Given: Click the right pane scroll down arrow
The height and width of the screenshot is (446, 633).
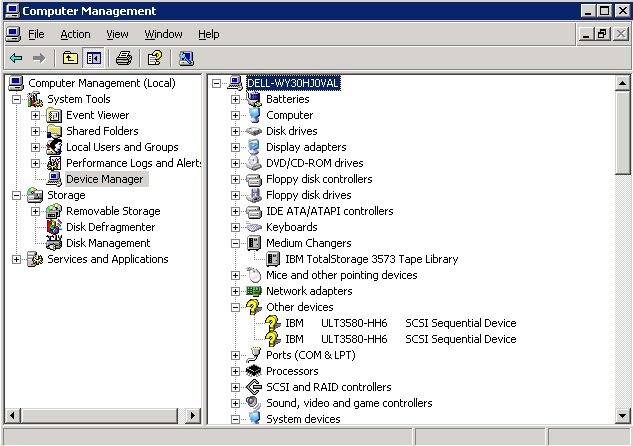Looking at the screenshot, I should (x=624, y=417).
